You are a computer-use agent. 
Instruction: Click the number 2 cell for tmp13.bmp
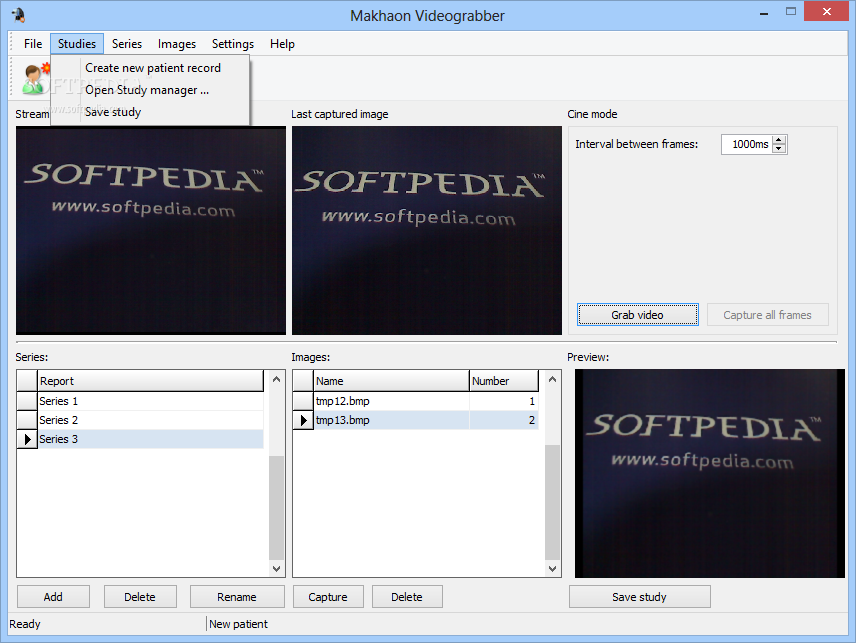point(504,420)
